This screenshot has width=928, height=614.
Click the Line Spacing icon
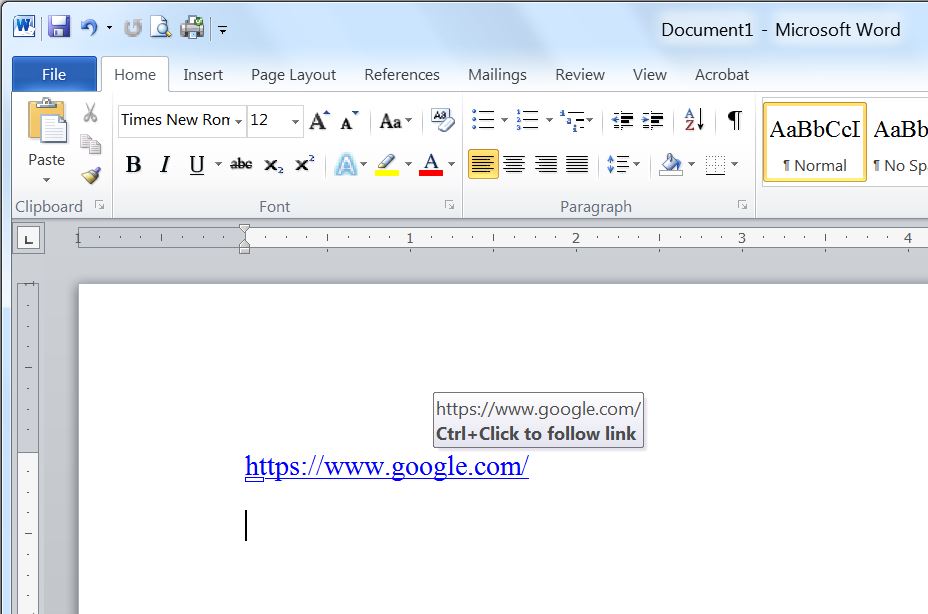[618, 164]
